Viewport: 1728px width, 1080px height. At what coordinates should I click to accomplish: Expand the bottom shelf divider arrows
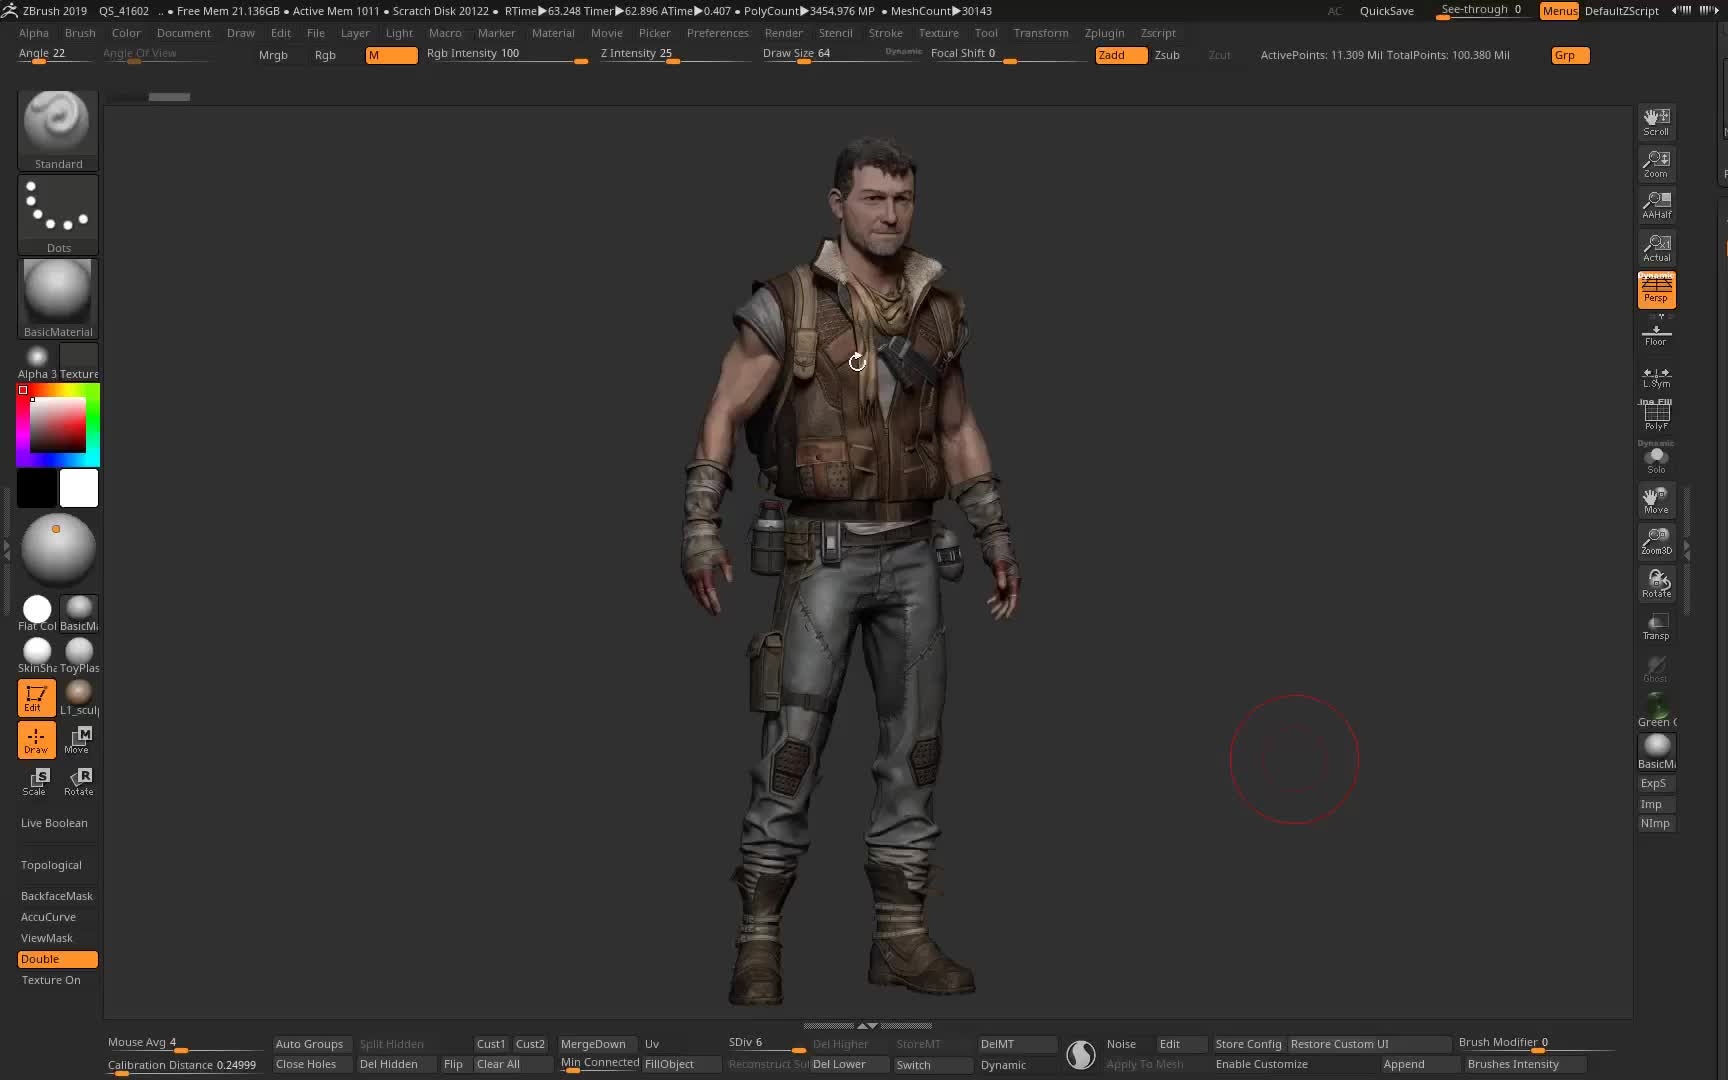(x=867, y=1025)
